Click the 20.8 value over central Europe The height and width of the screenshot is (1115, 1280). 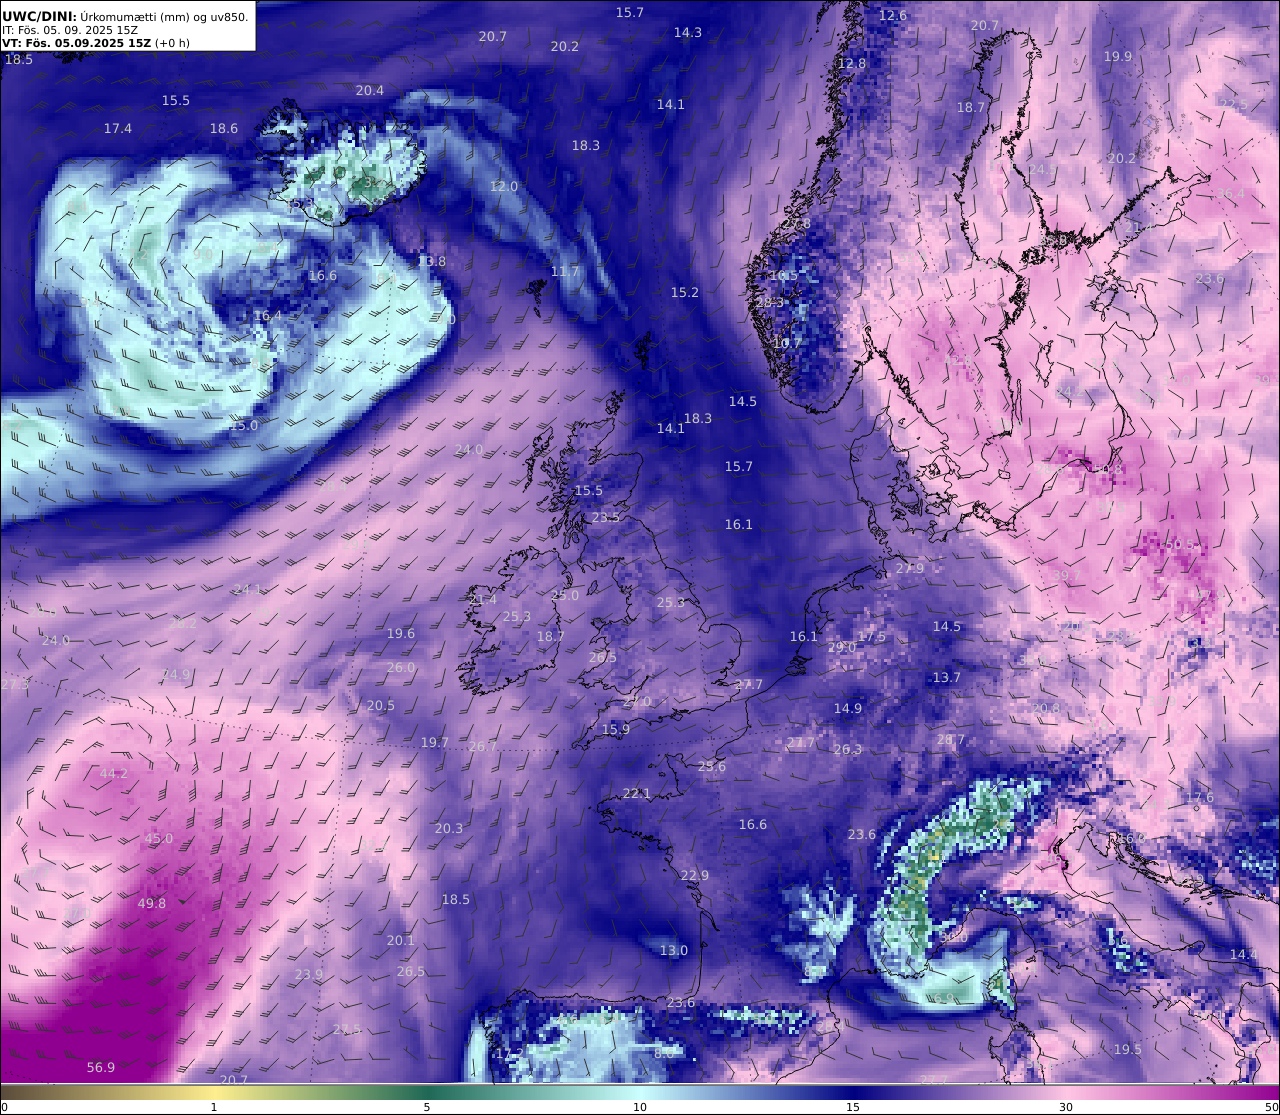[1046, 708]
